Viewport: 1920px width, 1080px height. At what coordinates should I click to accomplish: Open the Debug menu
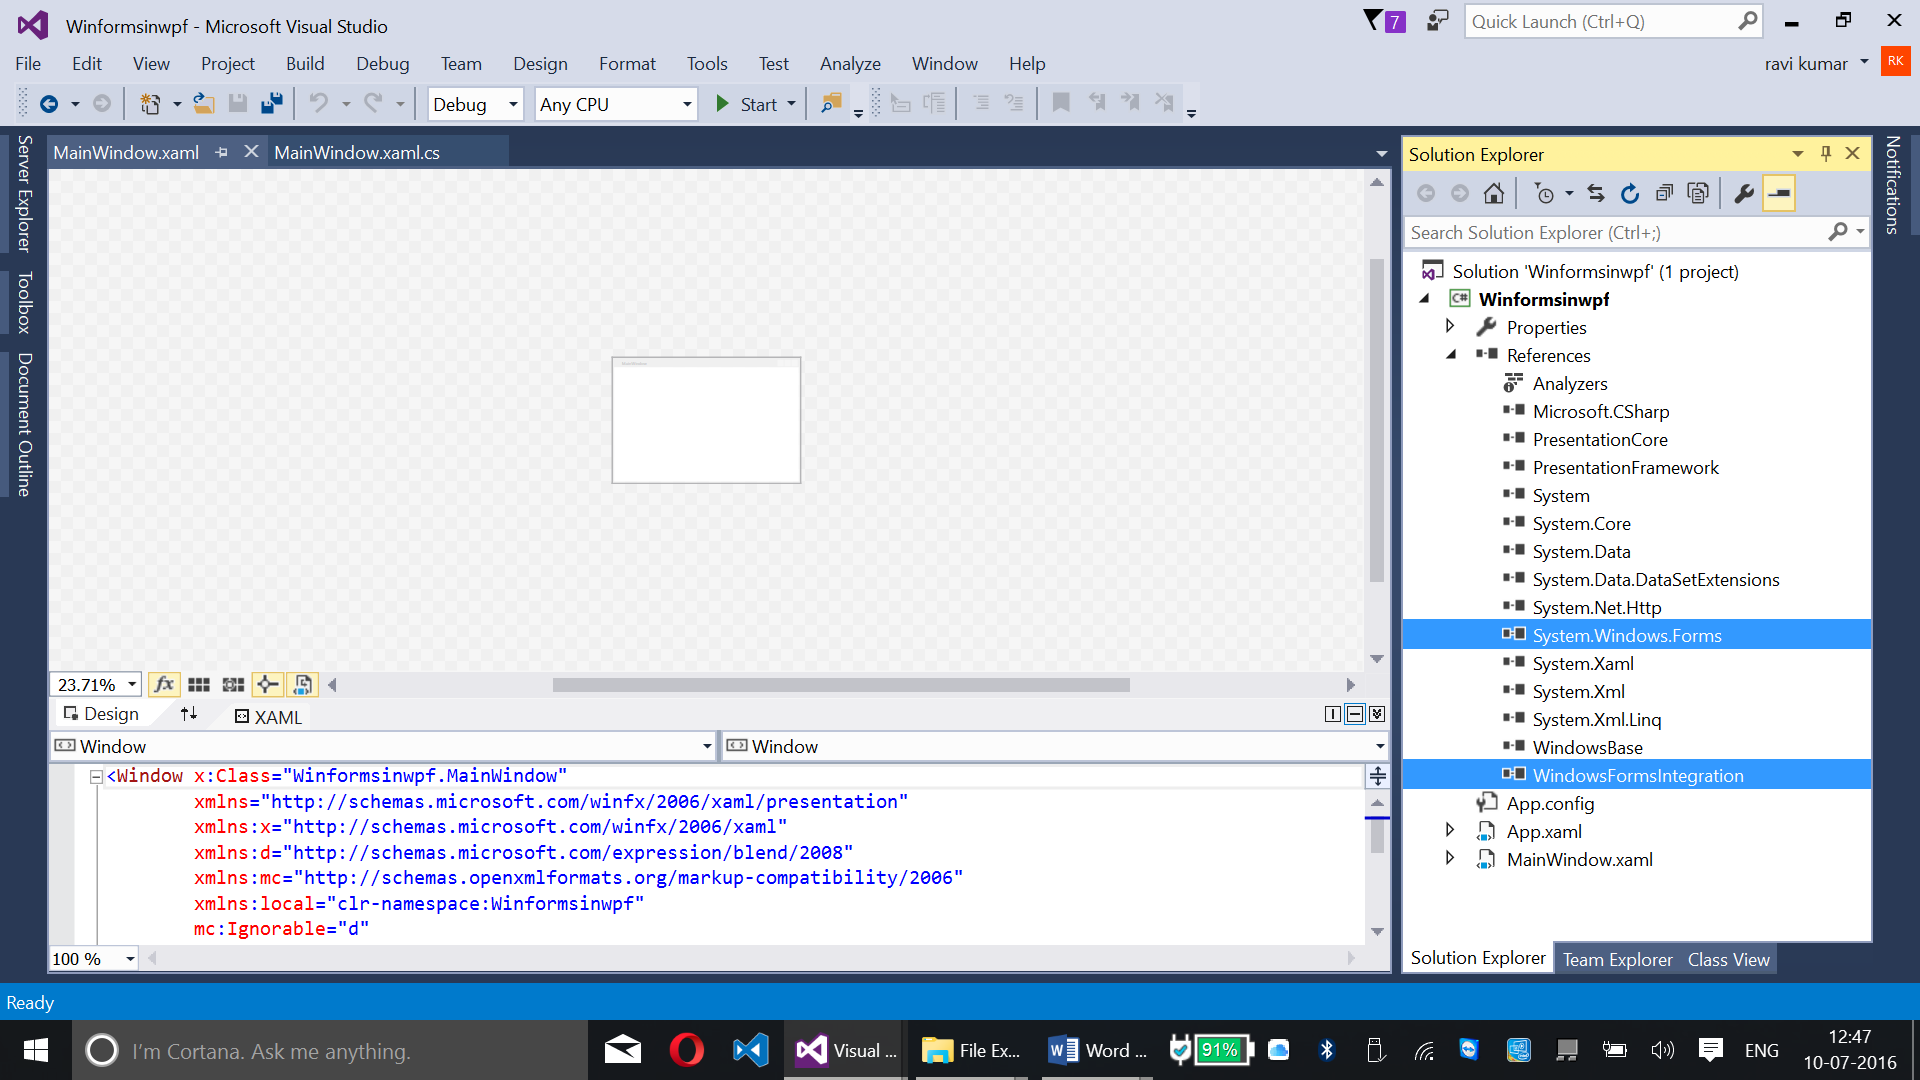(383, 64)
